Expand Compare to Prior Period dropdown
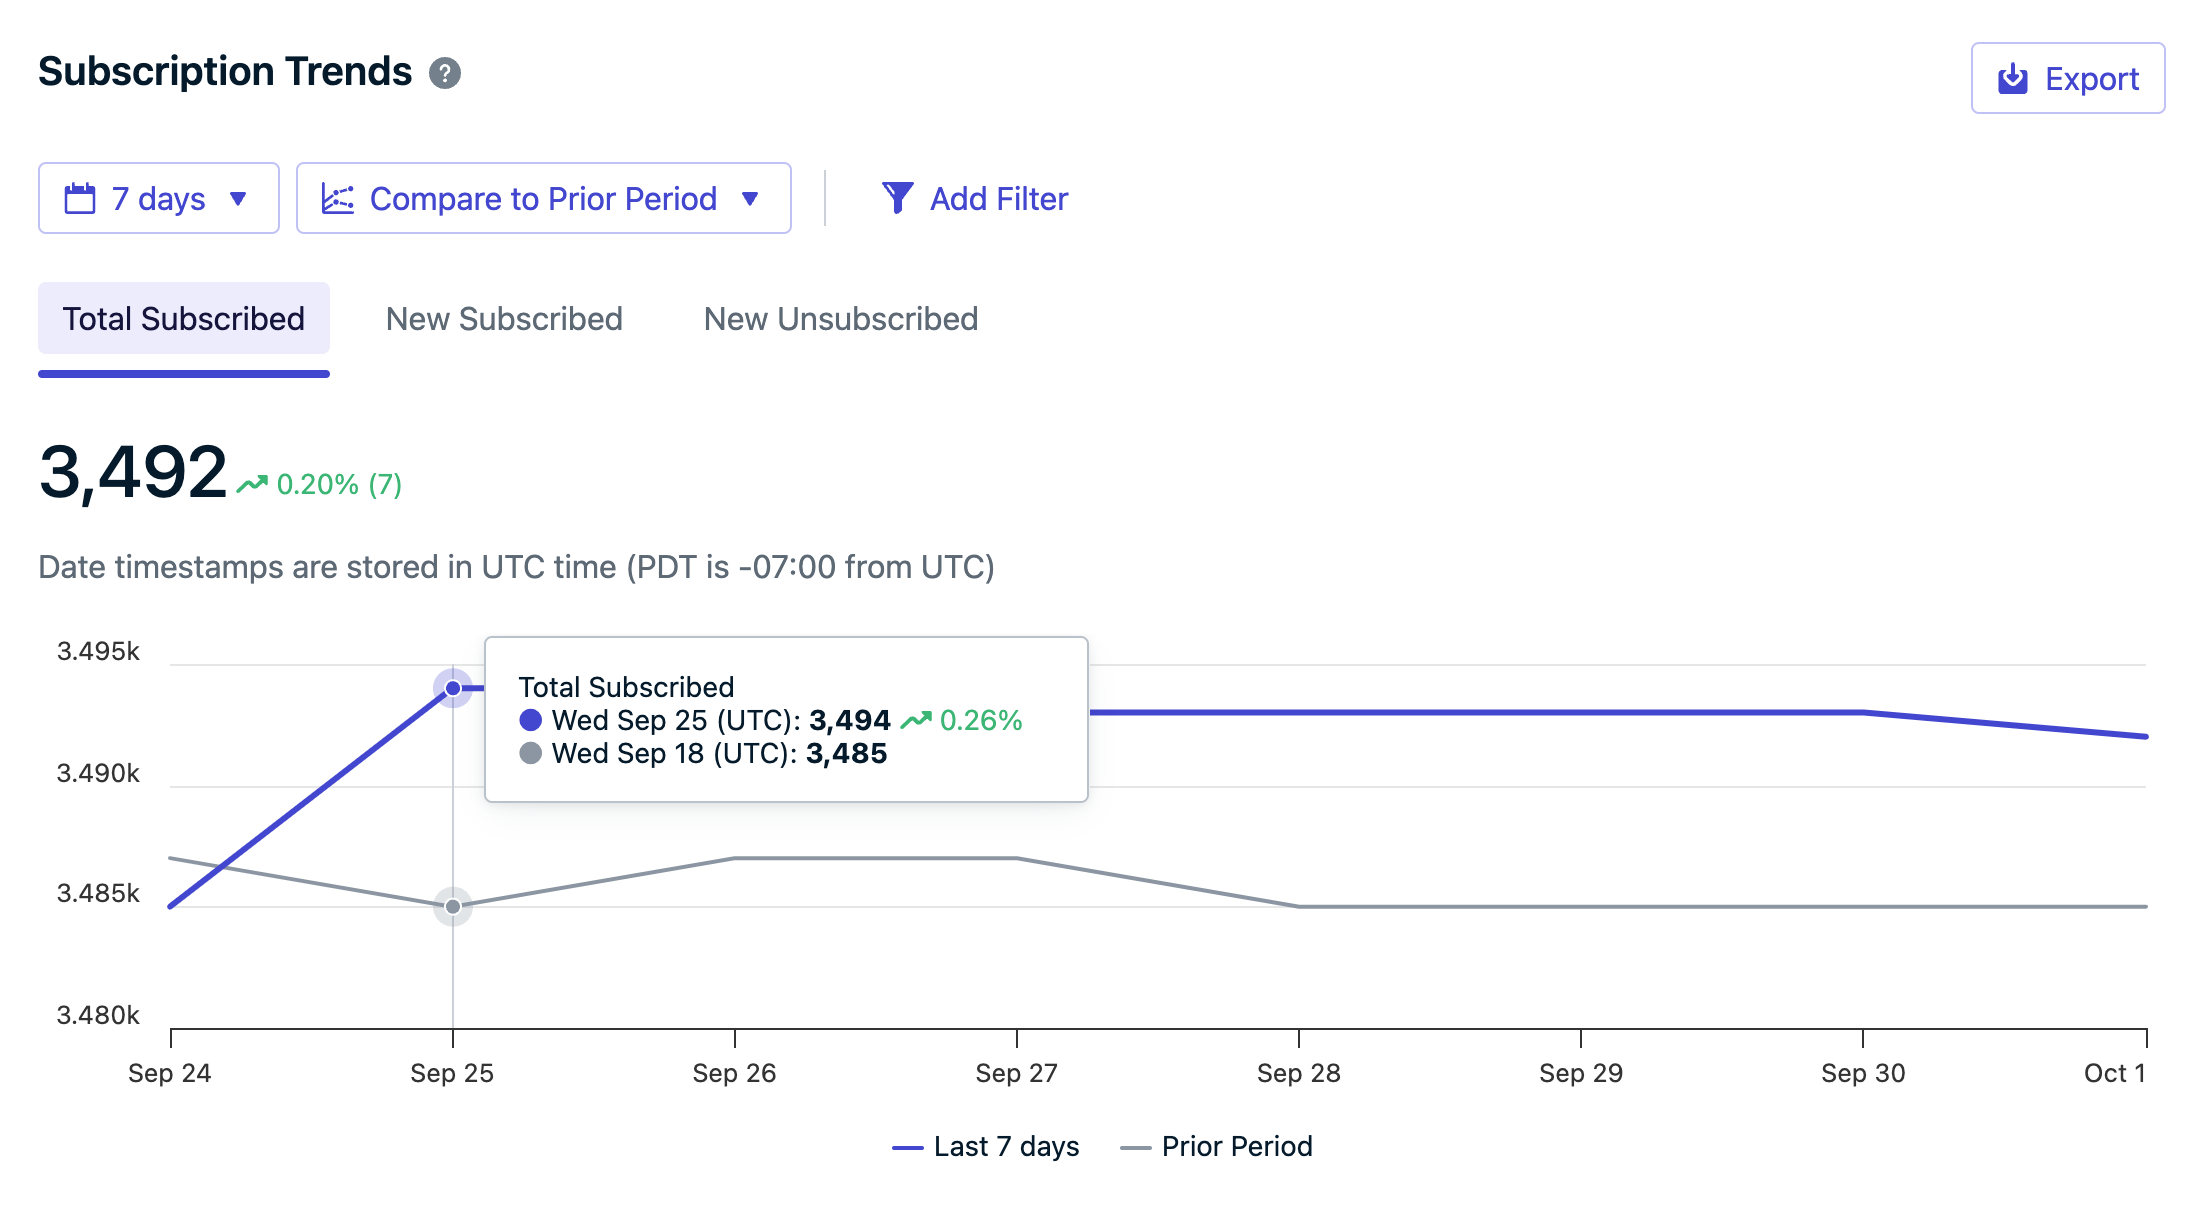 (x=543, y=198)
